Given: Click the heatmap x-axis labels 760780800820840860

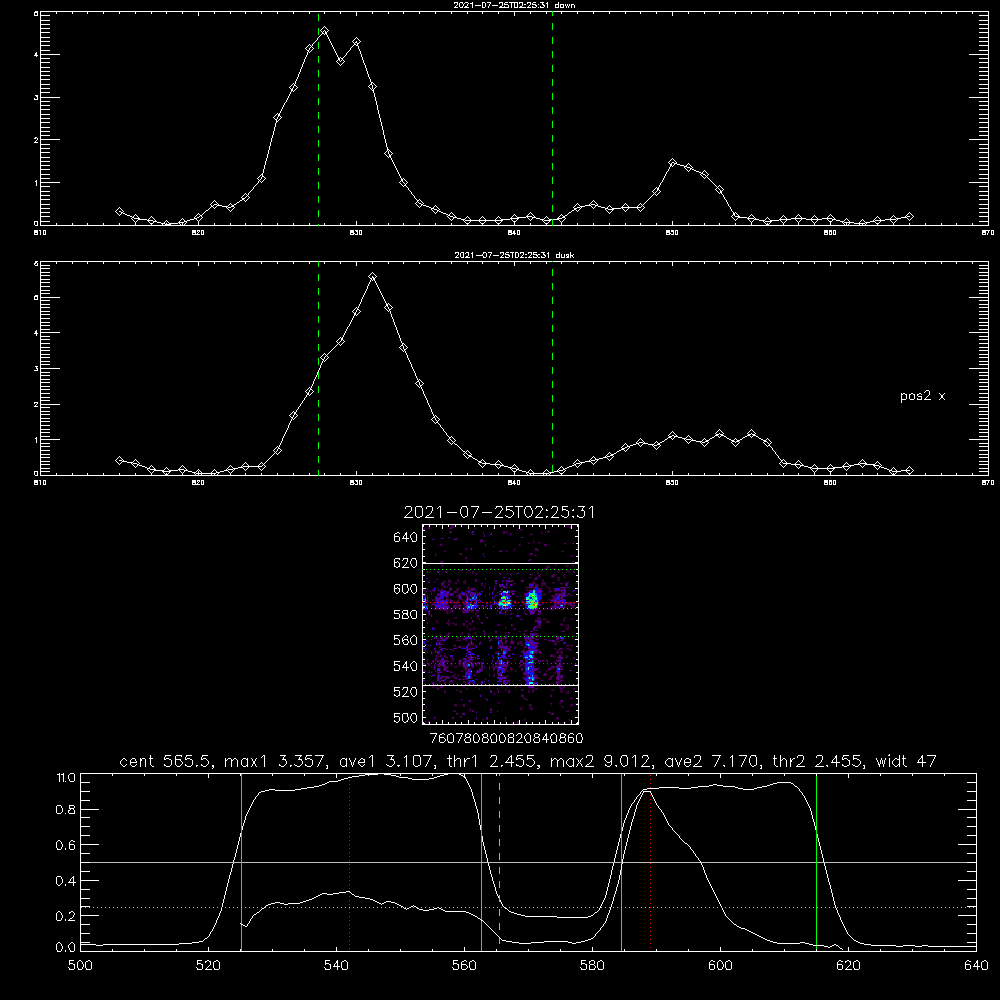Looking at the screenshot, I should pyautogui.click(x=507, y=739).
